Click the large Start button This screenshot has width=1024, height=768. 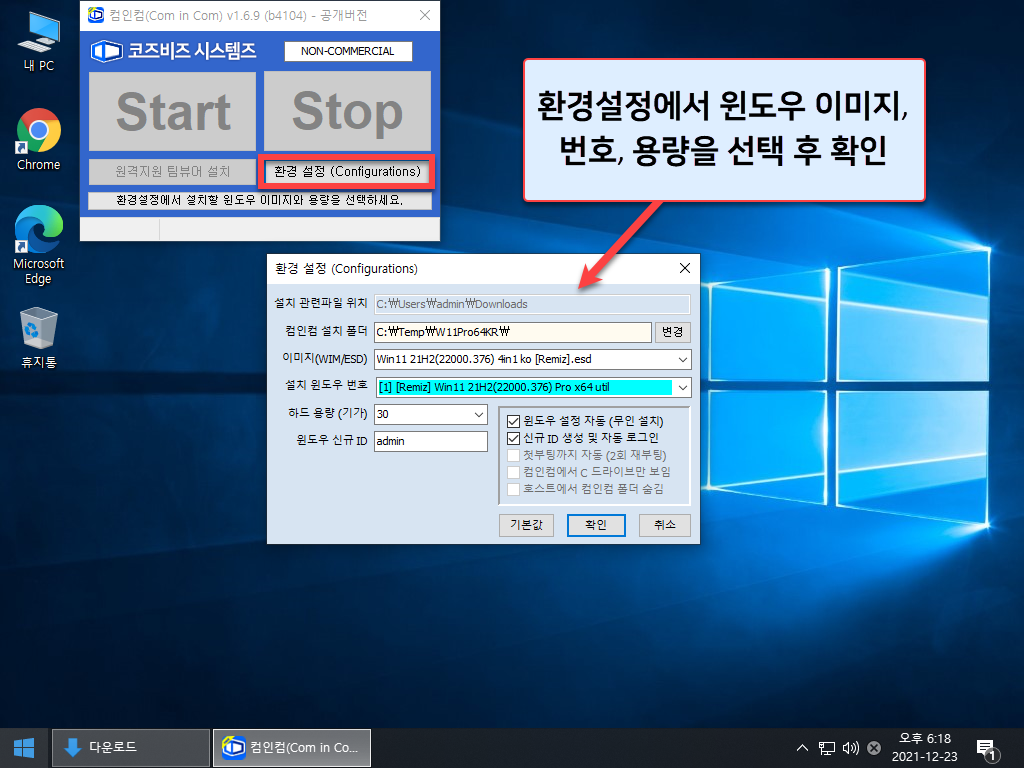click(x=172, y=111)
